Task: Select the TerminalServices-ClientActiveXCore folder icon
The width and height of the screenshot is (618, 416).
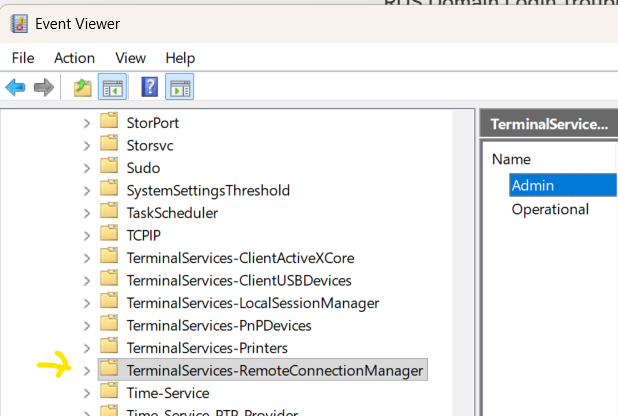Action: pyautogui.click(x=109, y=256)
